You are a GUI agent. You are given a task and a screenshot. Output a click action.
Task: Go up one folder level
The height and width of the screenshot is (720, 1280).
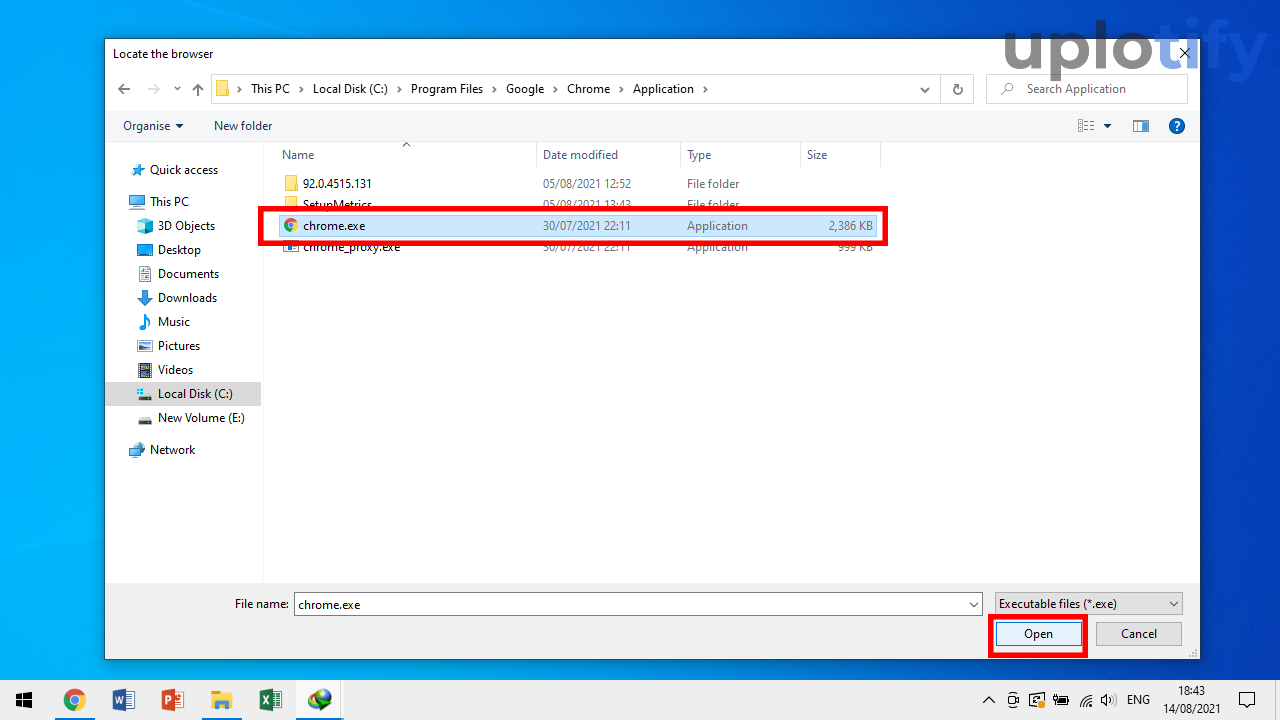pos(198,89)
